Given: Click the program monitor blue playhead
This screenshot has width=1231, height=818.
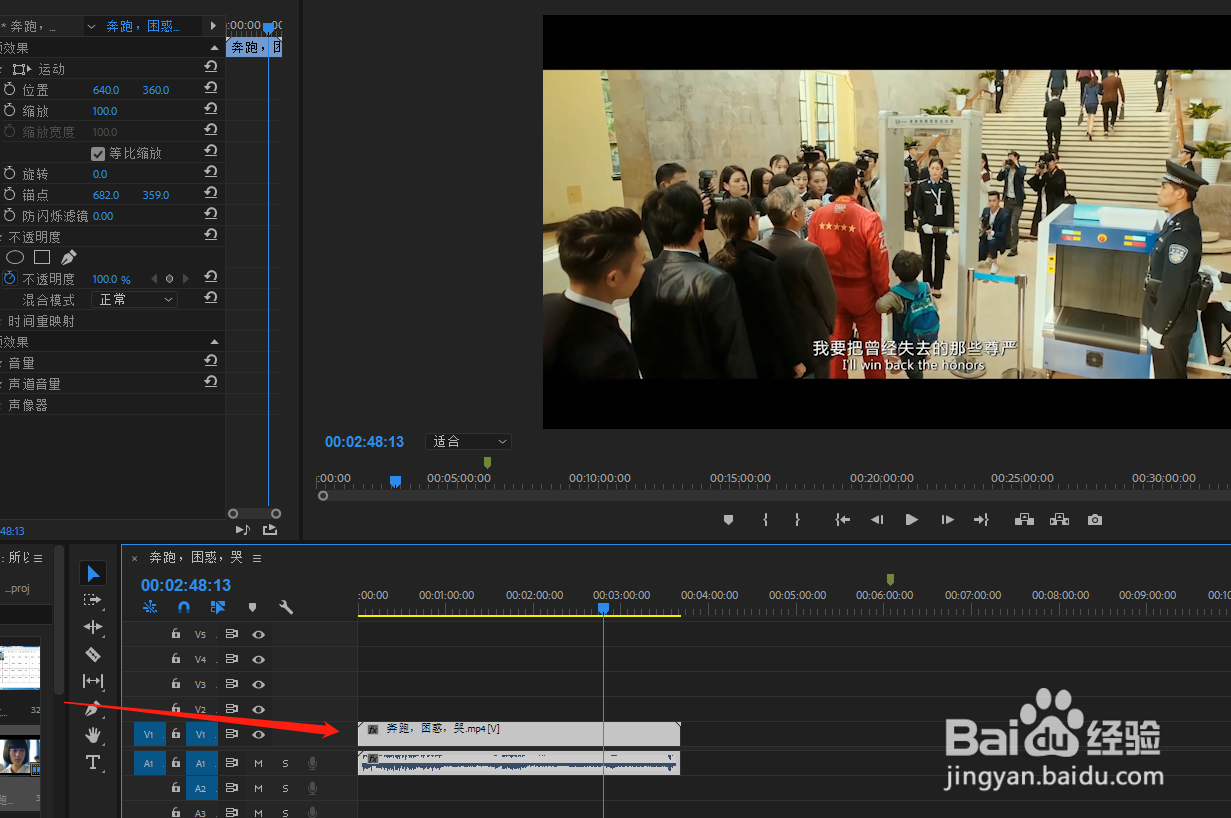Looking at the screenshot, I should (x=395, y=481).
